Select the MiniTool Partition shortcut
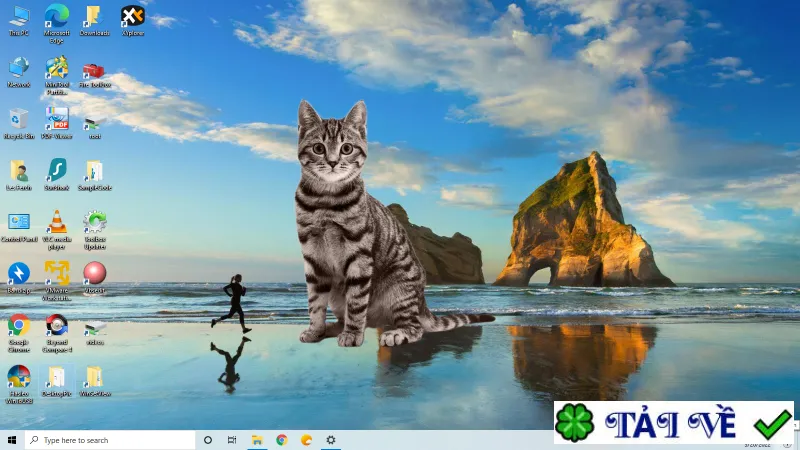This screenshot has height=450, width=800. 57,76
